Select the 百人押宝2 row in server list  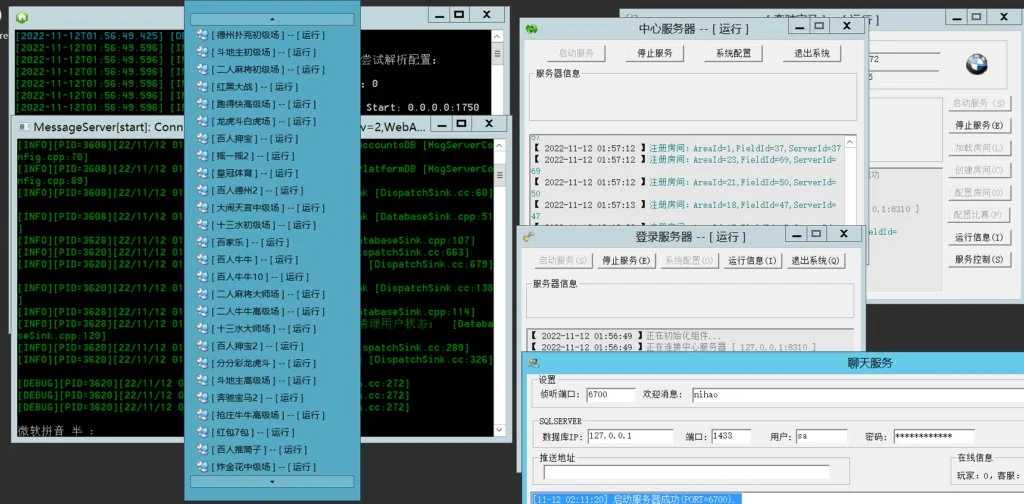point(272,346)
